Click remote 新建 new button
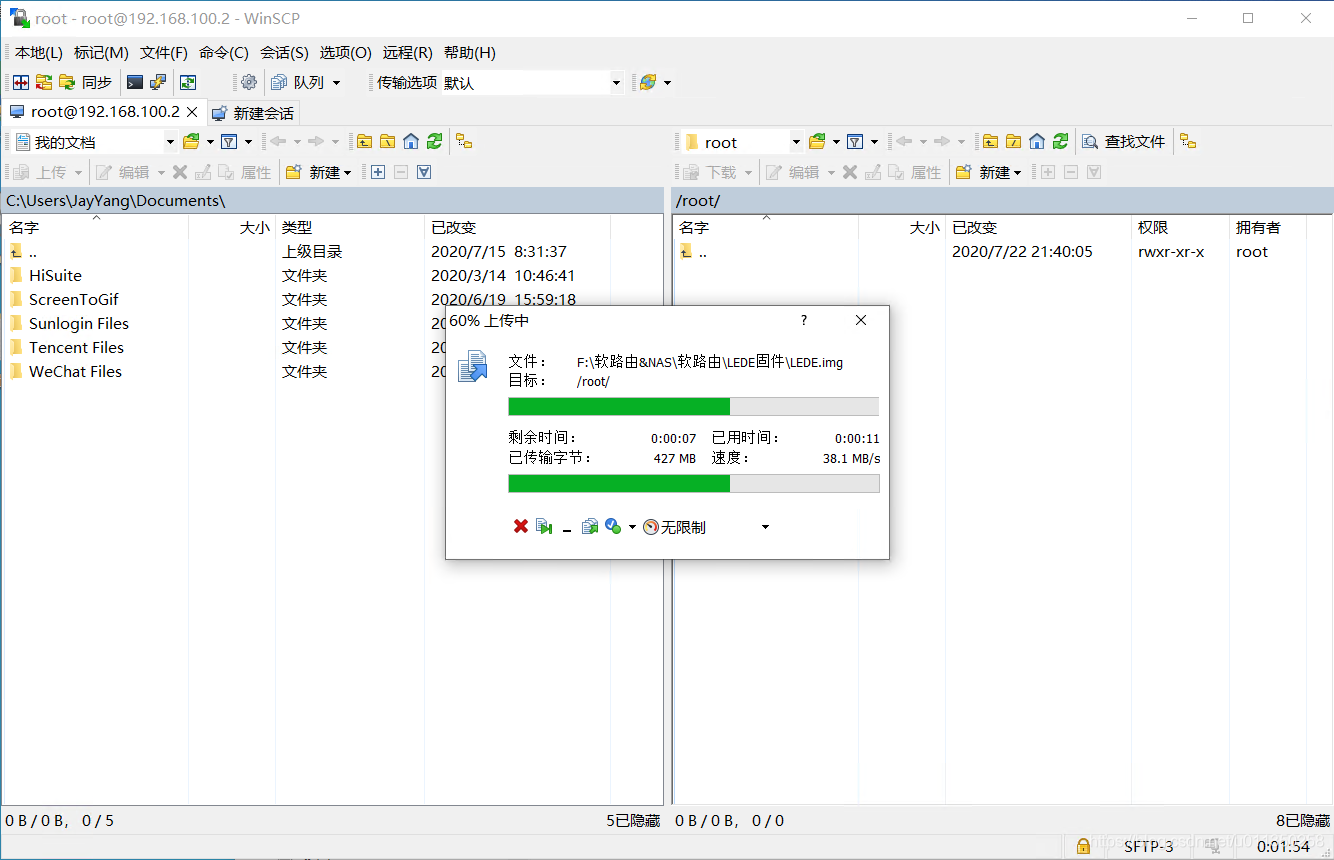 988,172
